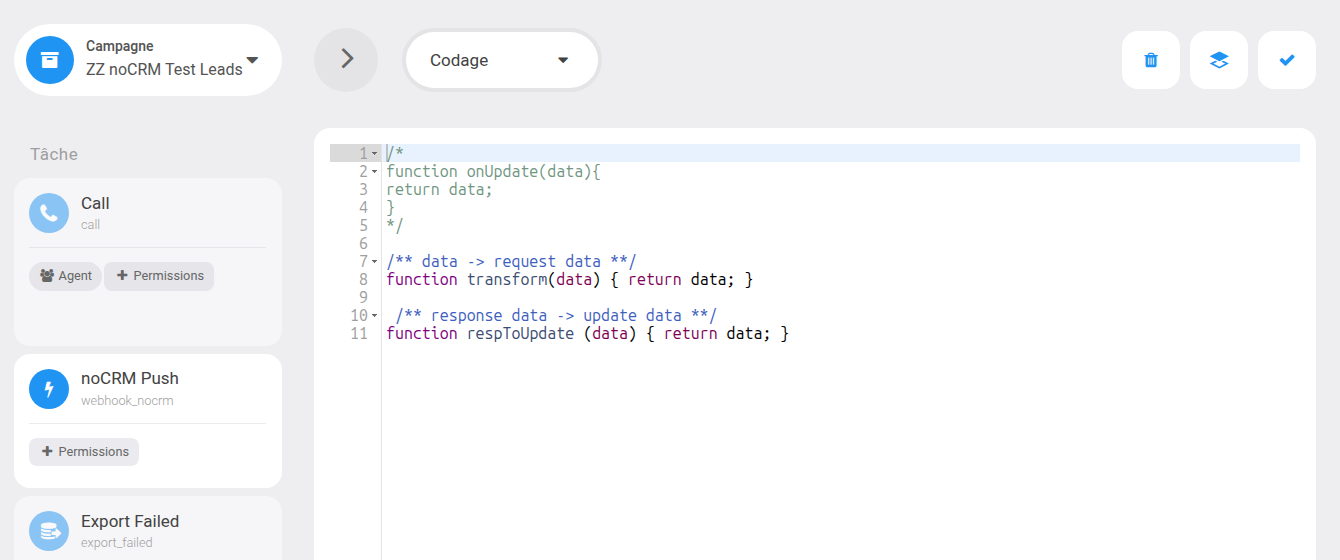
Task: Select the noCRM Push task card
Action: pos(148,421)
